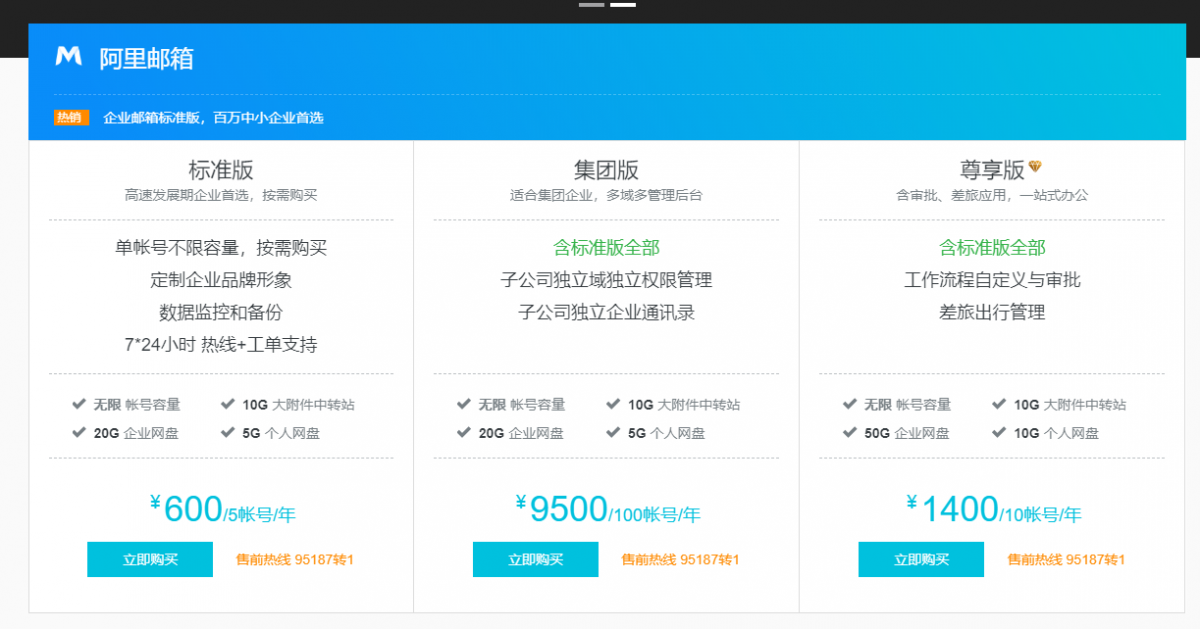Image resolution: width=1200 pixels, height=629 pixels.
Task: Click green 含标准版全部 text in 集团版
Action: [x=606, y=248]
